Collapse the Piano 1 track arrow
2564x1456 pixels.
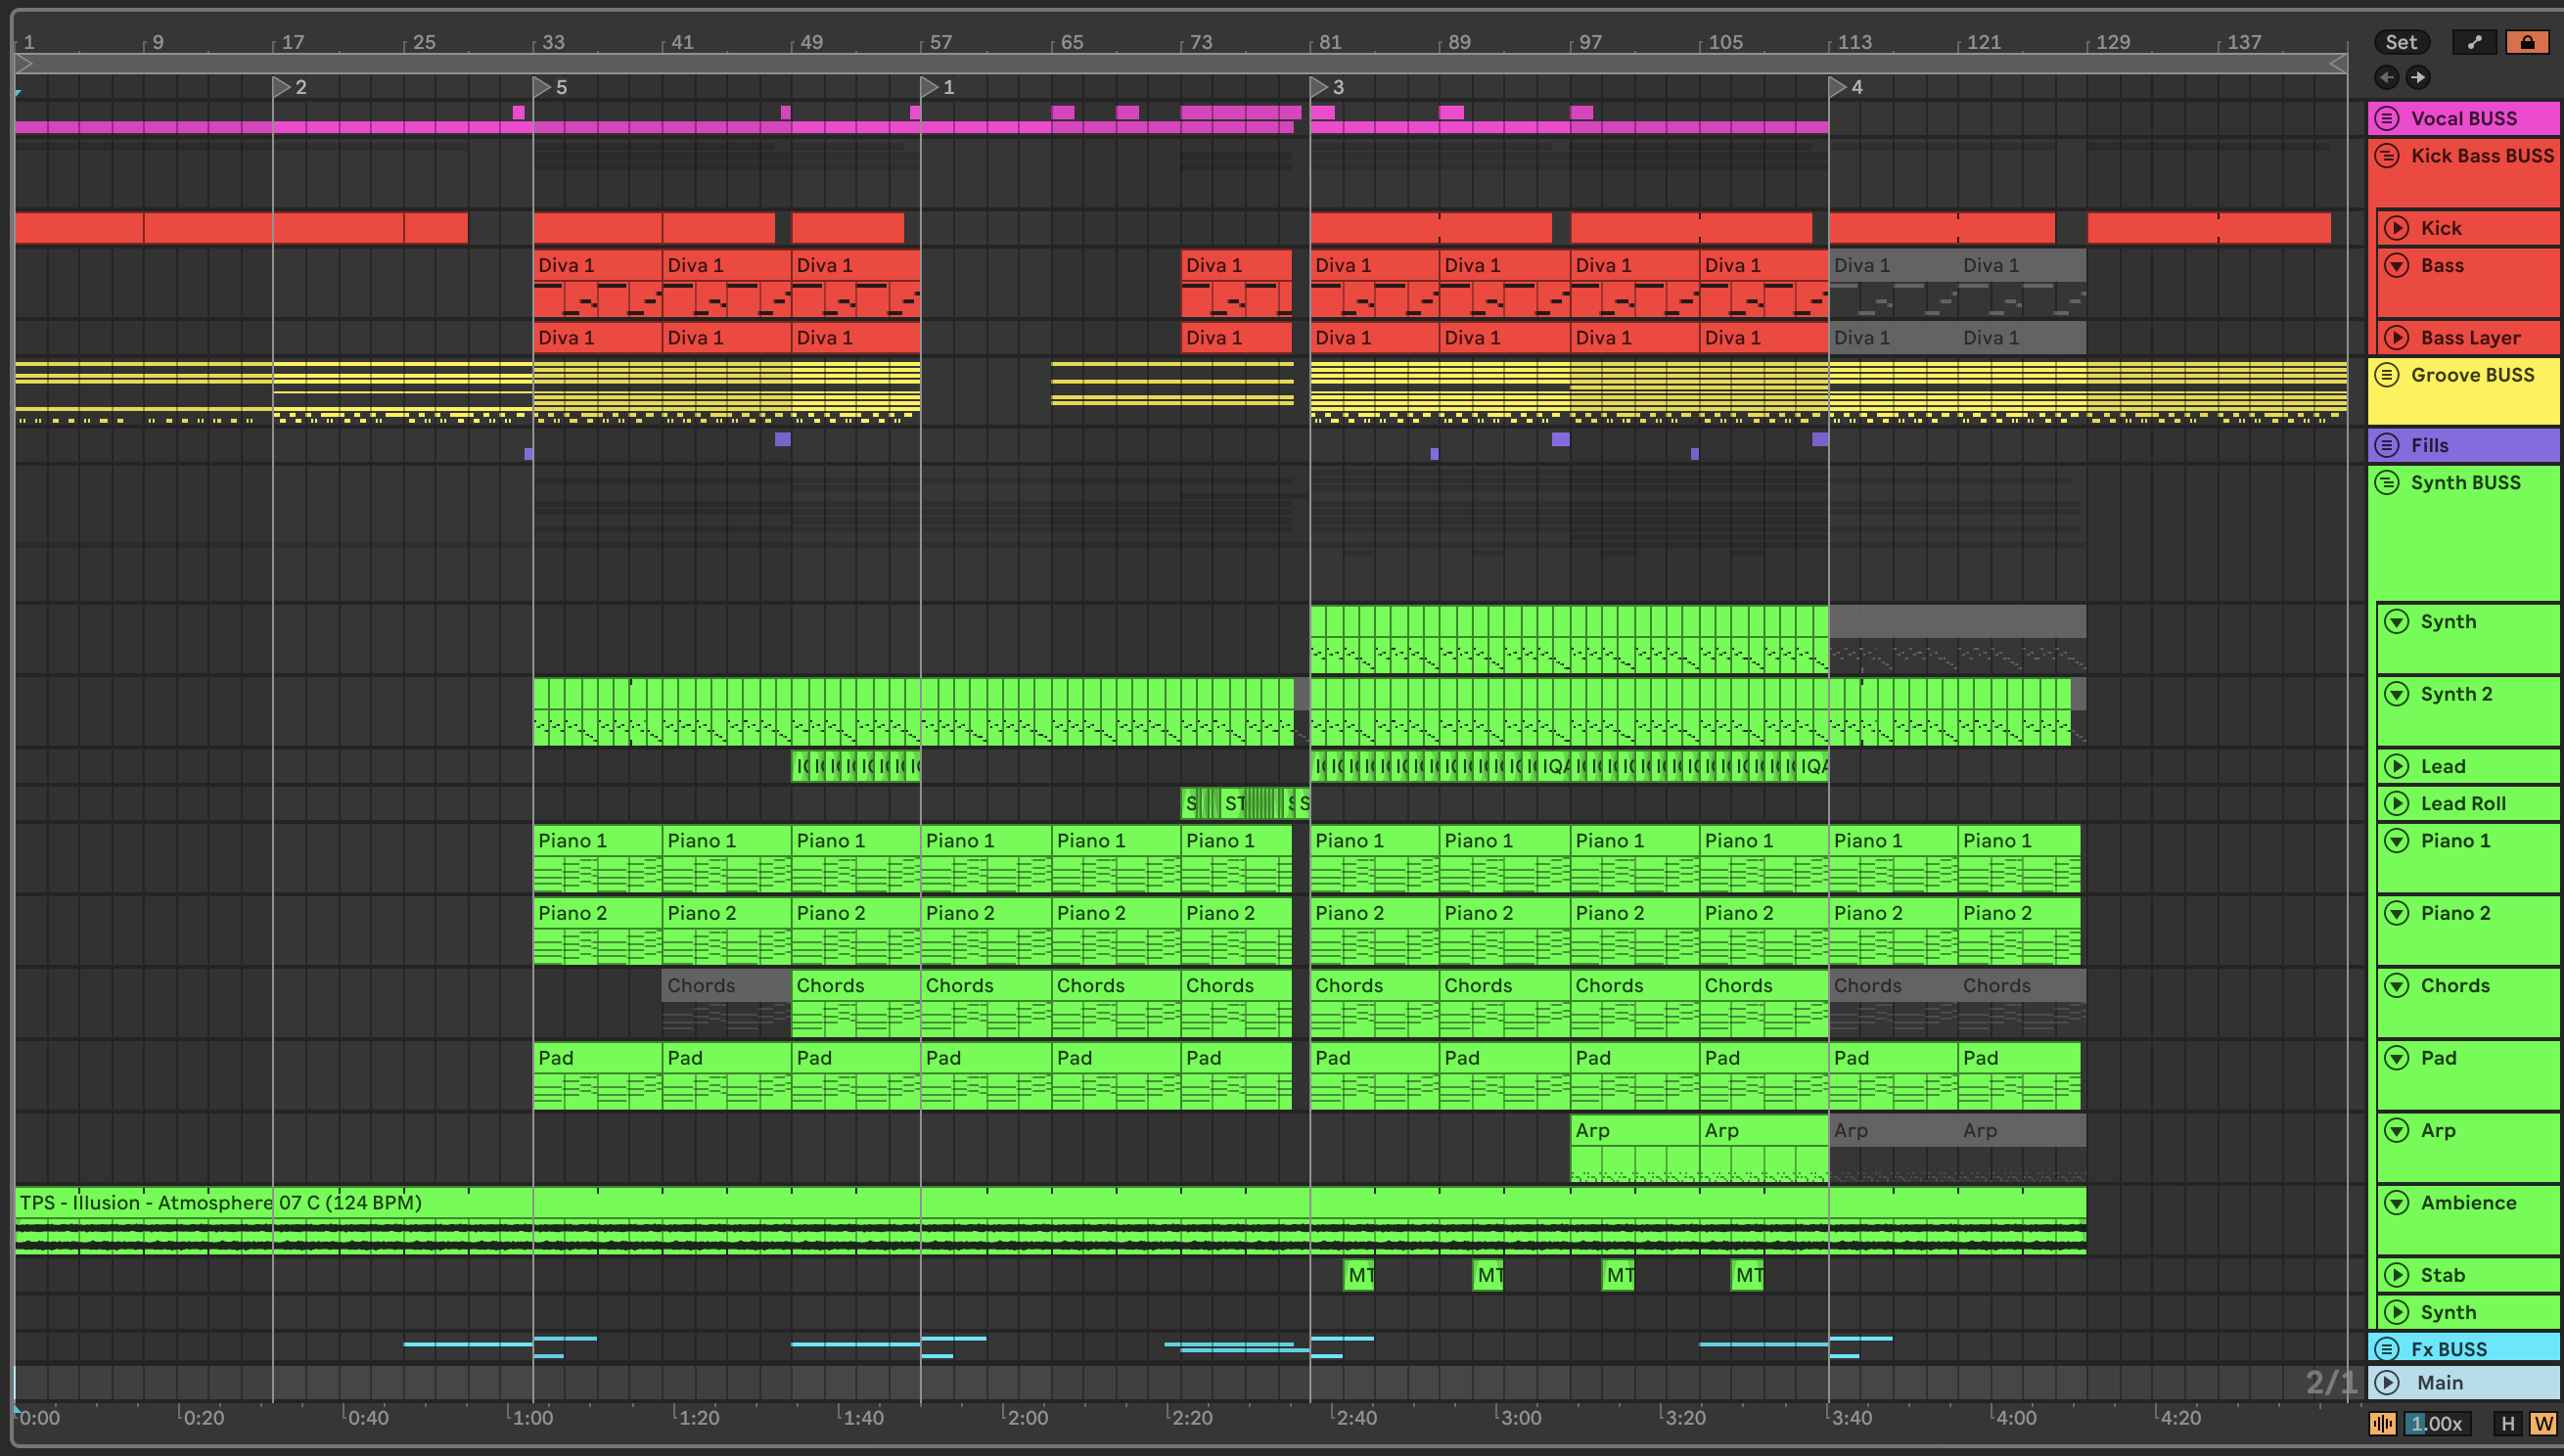click(2397, 840)
